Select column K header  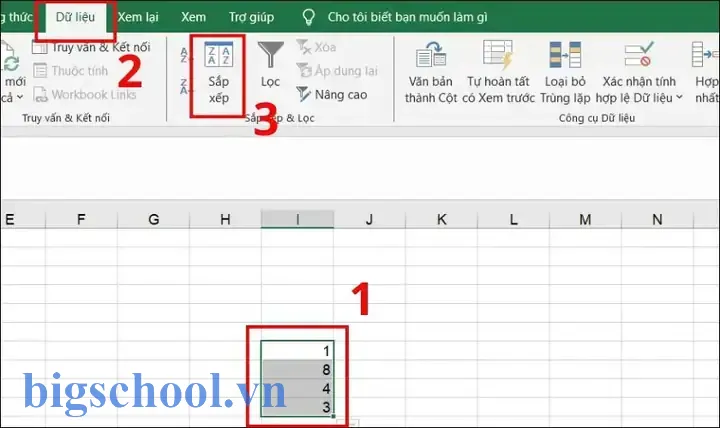[x=441, y=220]
